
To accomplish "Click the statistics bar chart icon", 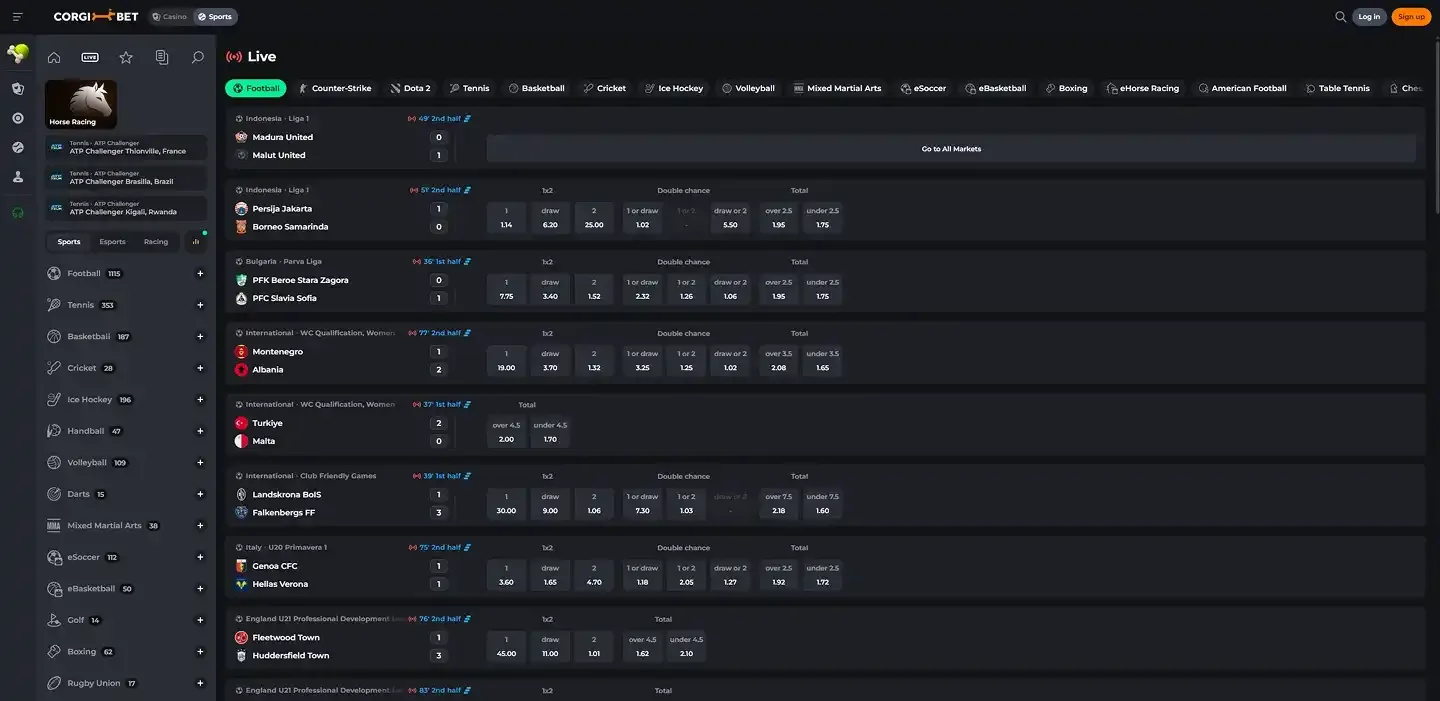I will [x=196, y=241].
